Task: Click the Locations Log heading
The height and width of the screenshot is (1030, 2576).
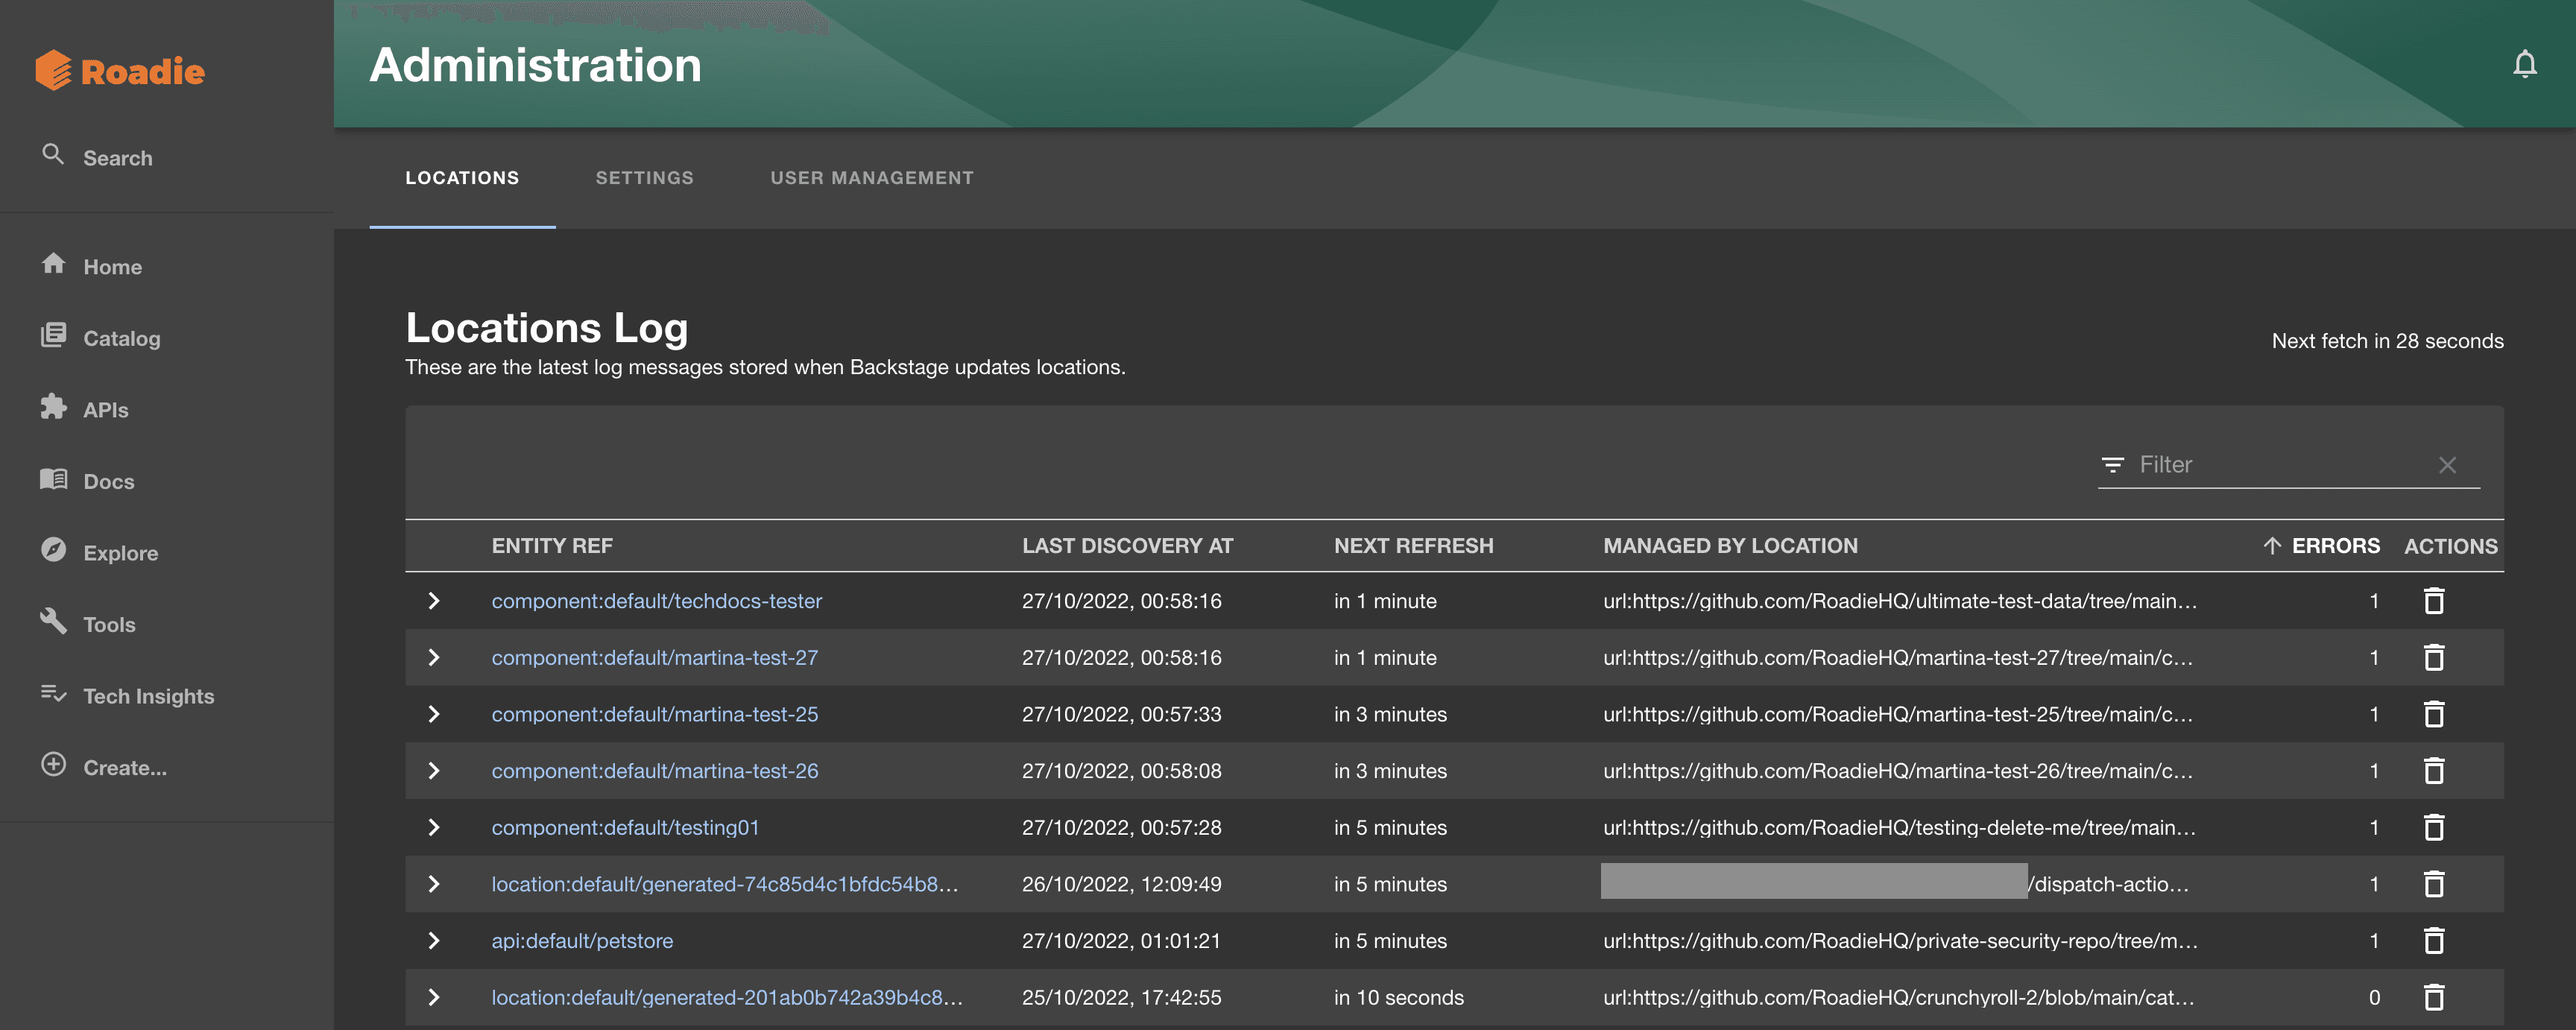Action: [x=546, y=328]
